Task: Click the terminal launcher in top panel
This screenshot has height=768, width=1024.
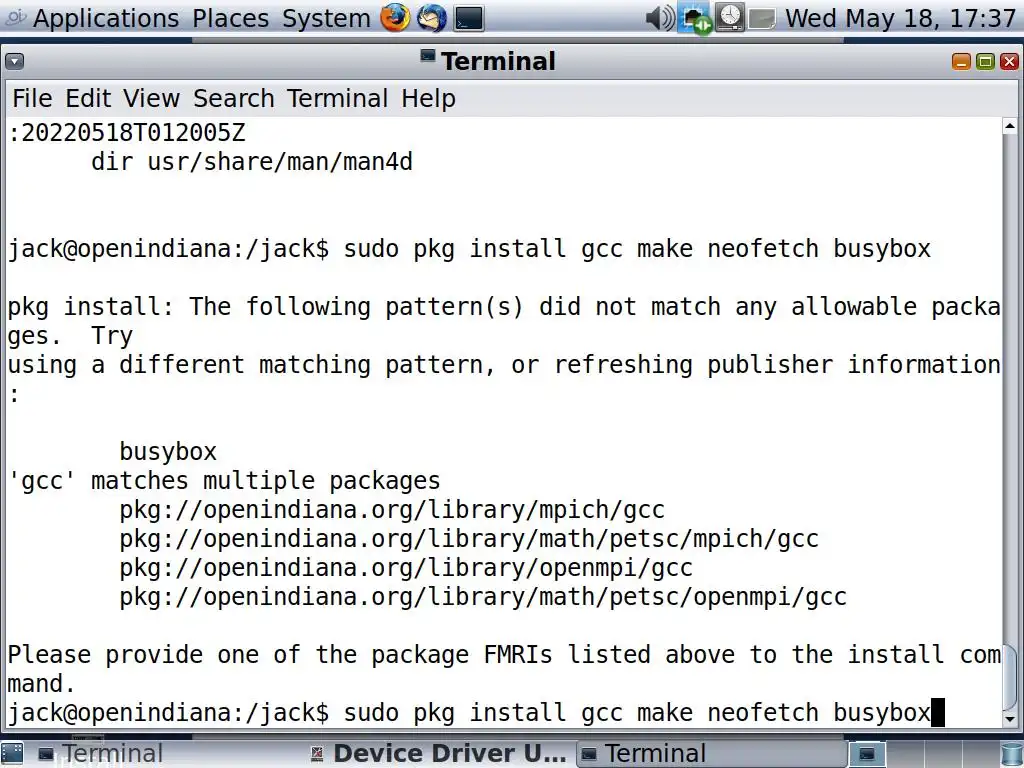Action: 468,18
